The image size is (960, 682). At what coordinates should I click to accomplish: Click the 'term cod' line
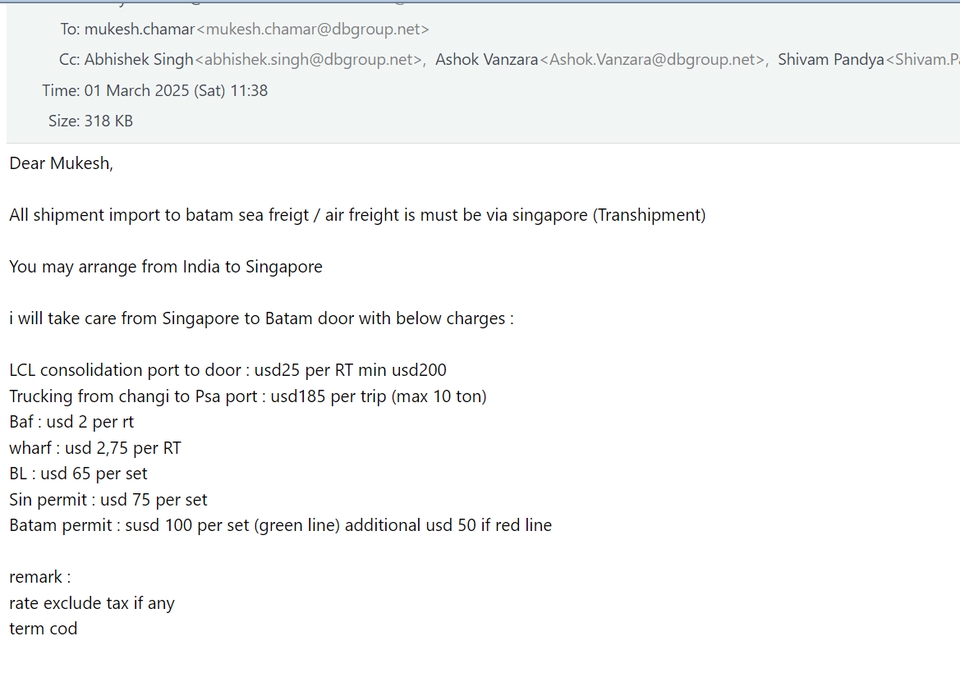click(x=43, y=629)
